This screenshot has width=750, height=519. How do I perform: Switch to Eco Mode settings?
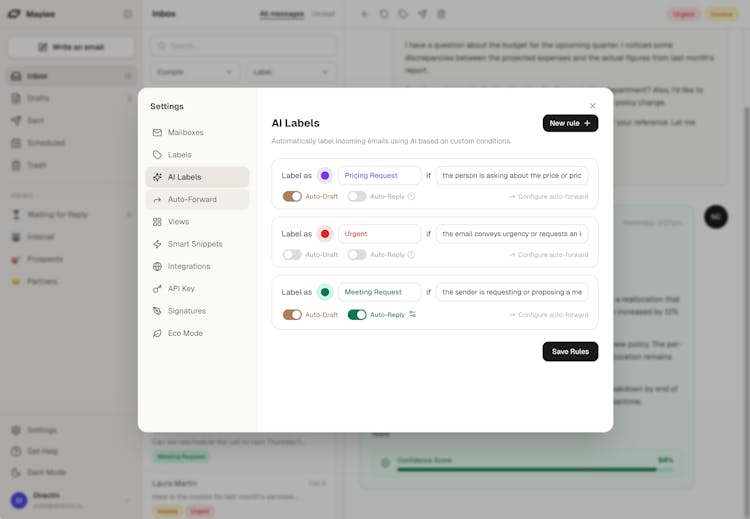[x=185, y=333]
